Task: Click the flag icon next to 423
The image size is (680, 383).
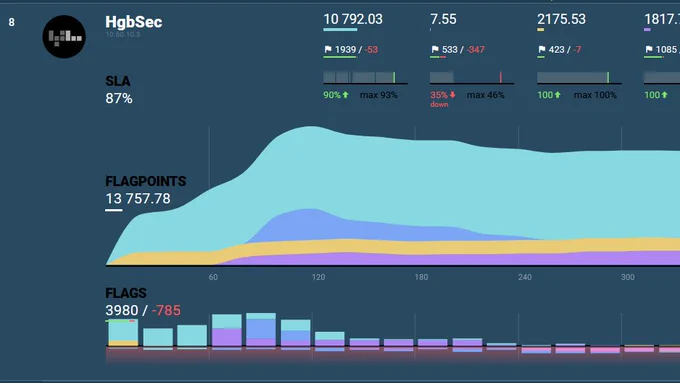Action: [542, 49]
